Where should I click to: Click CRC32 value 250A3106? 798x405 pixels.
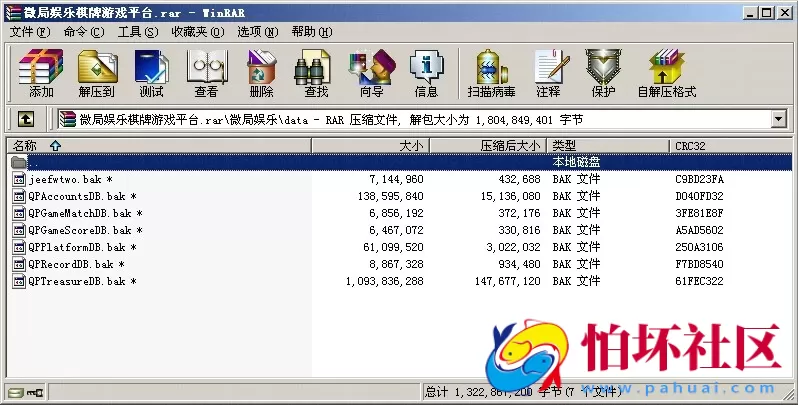click(699, 247)
